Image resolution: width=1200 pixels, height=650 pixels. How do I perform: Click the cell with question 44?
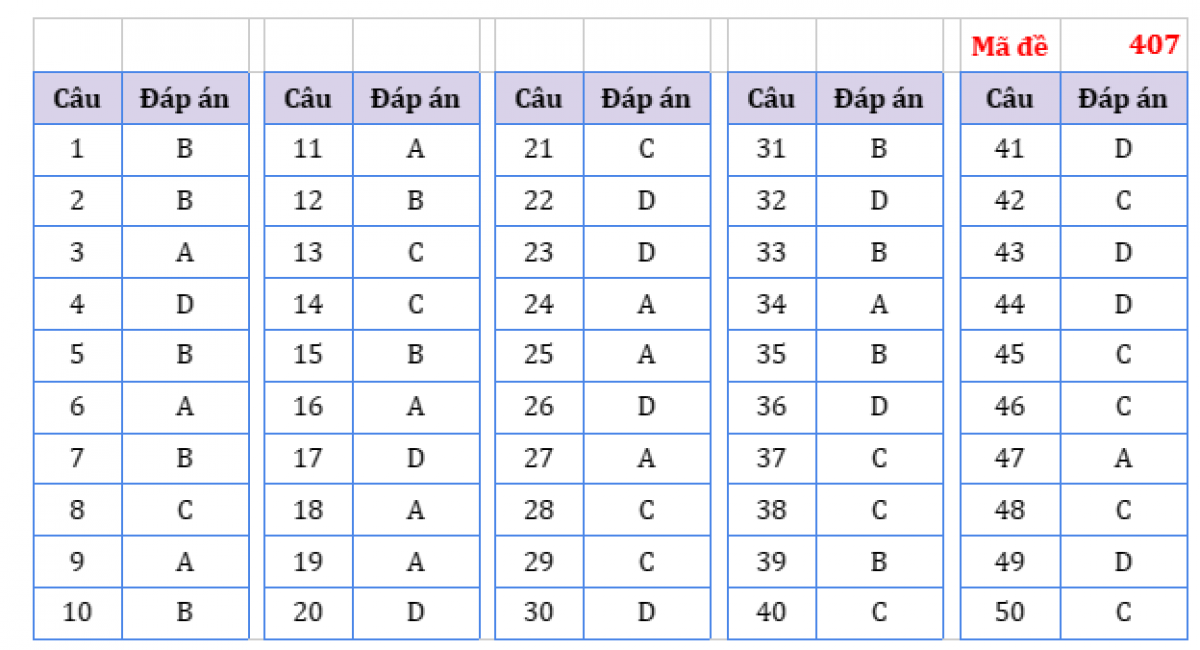coord(1010,305)
